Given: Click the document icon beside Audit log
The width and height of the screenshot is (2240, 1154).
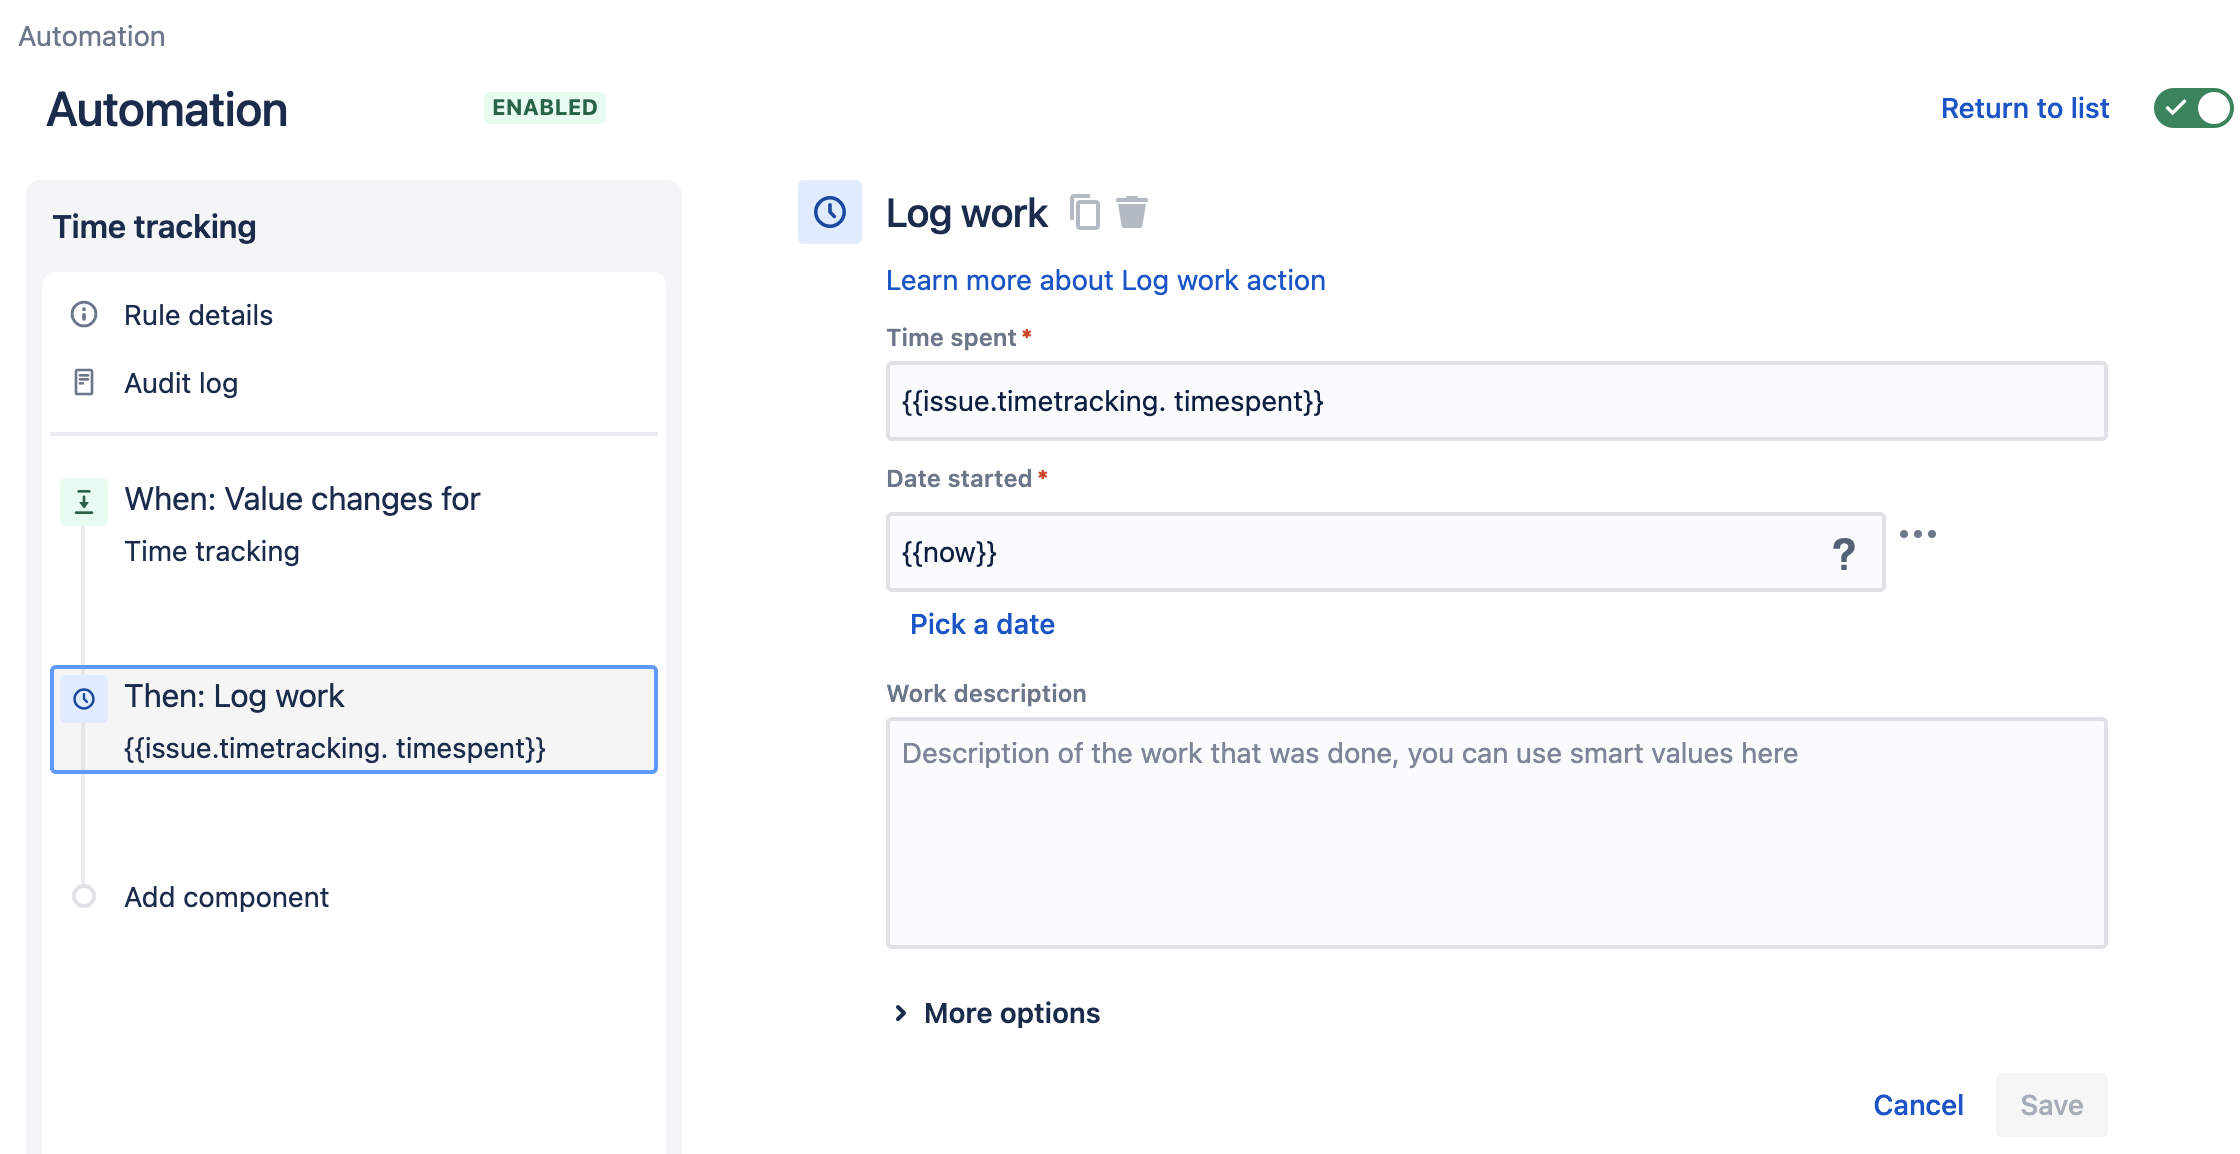Looking at the screenshot, I should [x=84, y=382].
